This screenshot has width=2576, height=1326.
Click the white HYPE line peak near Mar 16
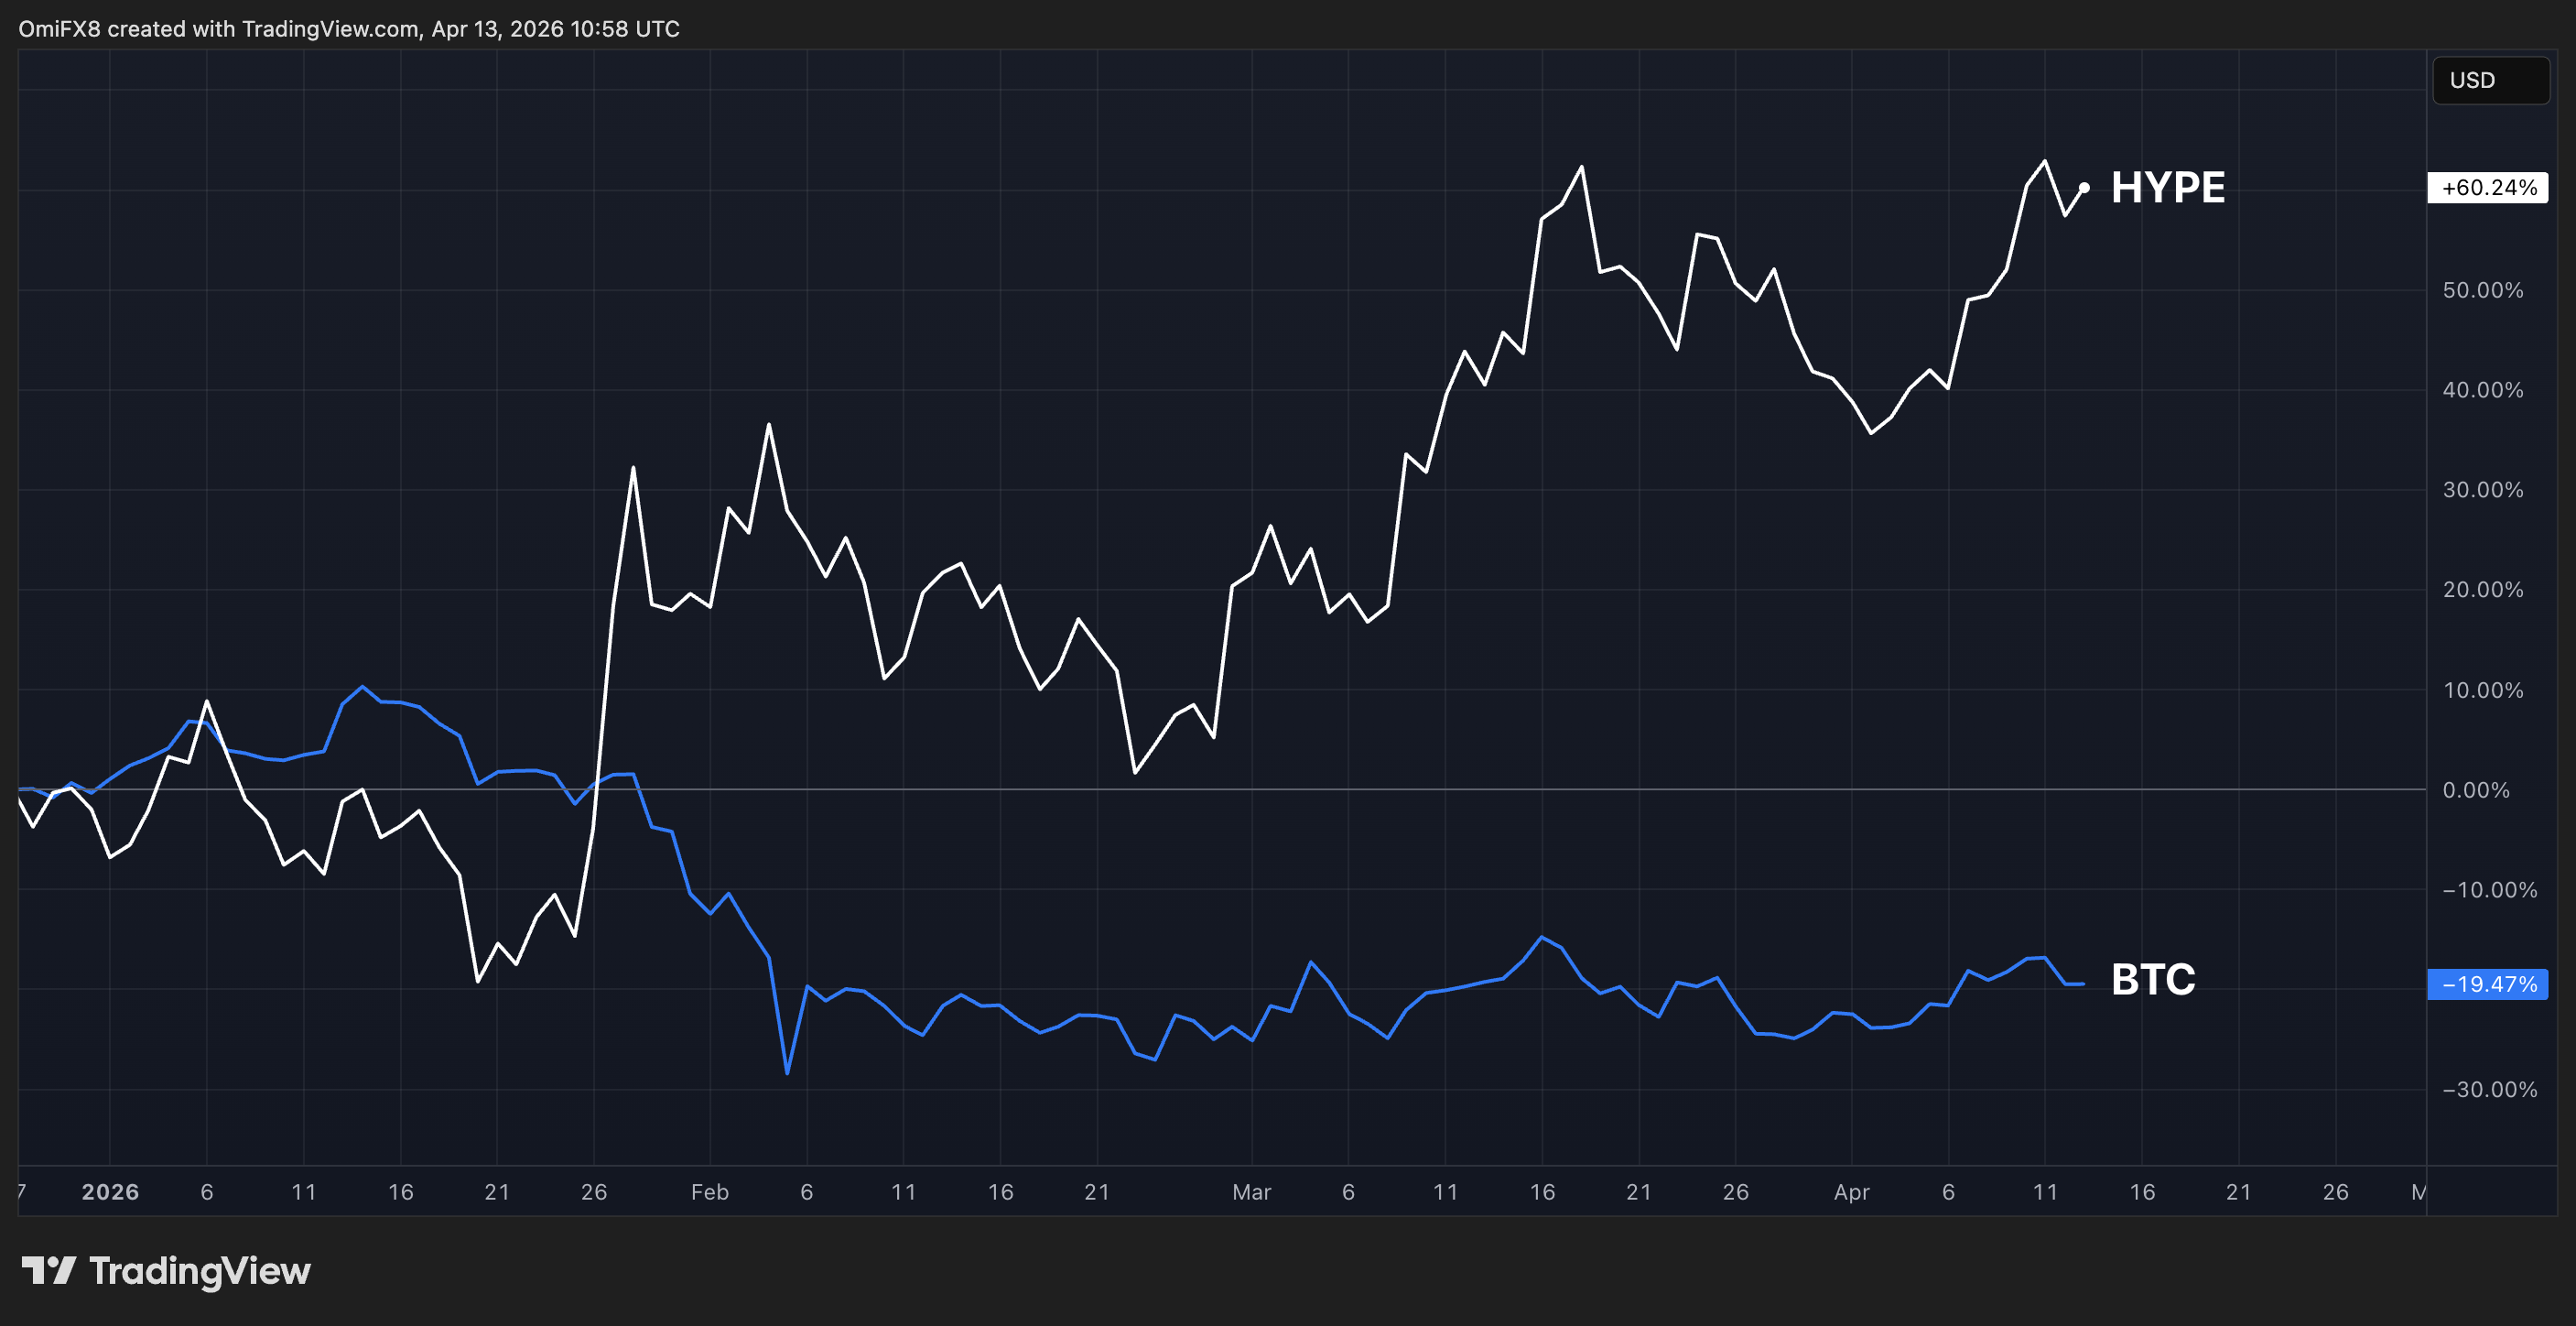pyautogui.click(x=1581, y=167)
